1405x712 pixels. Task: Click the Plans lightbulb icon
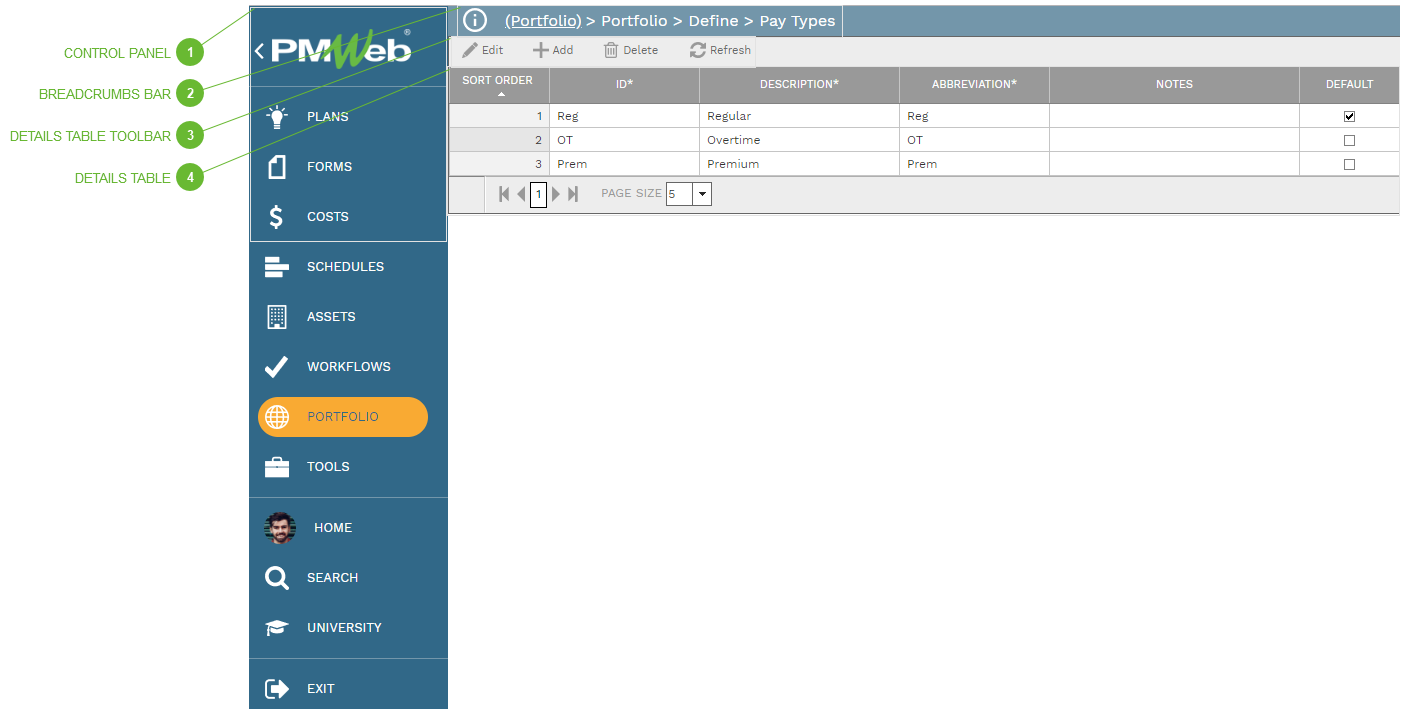click(x=277, y=117)
